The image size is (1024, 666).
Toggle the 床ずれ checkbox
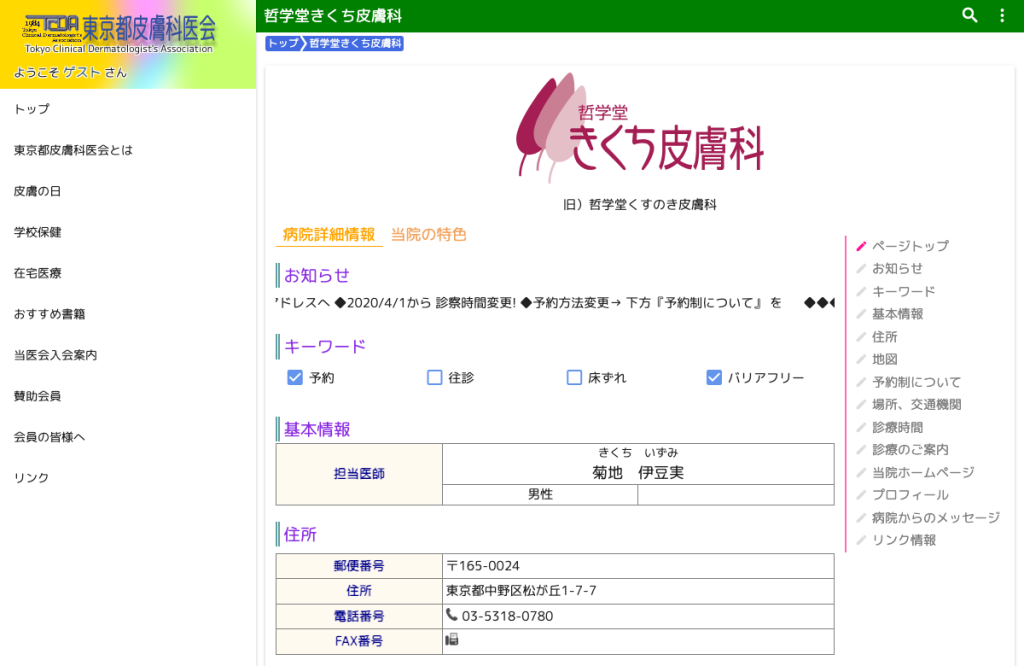coord(574,377)
